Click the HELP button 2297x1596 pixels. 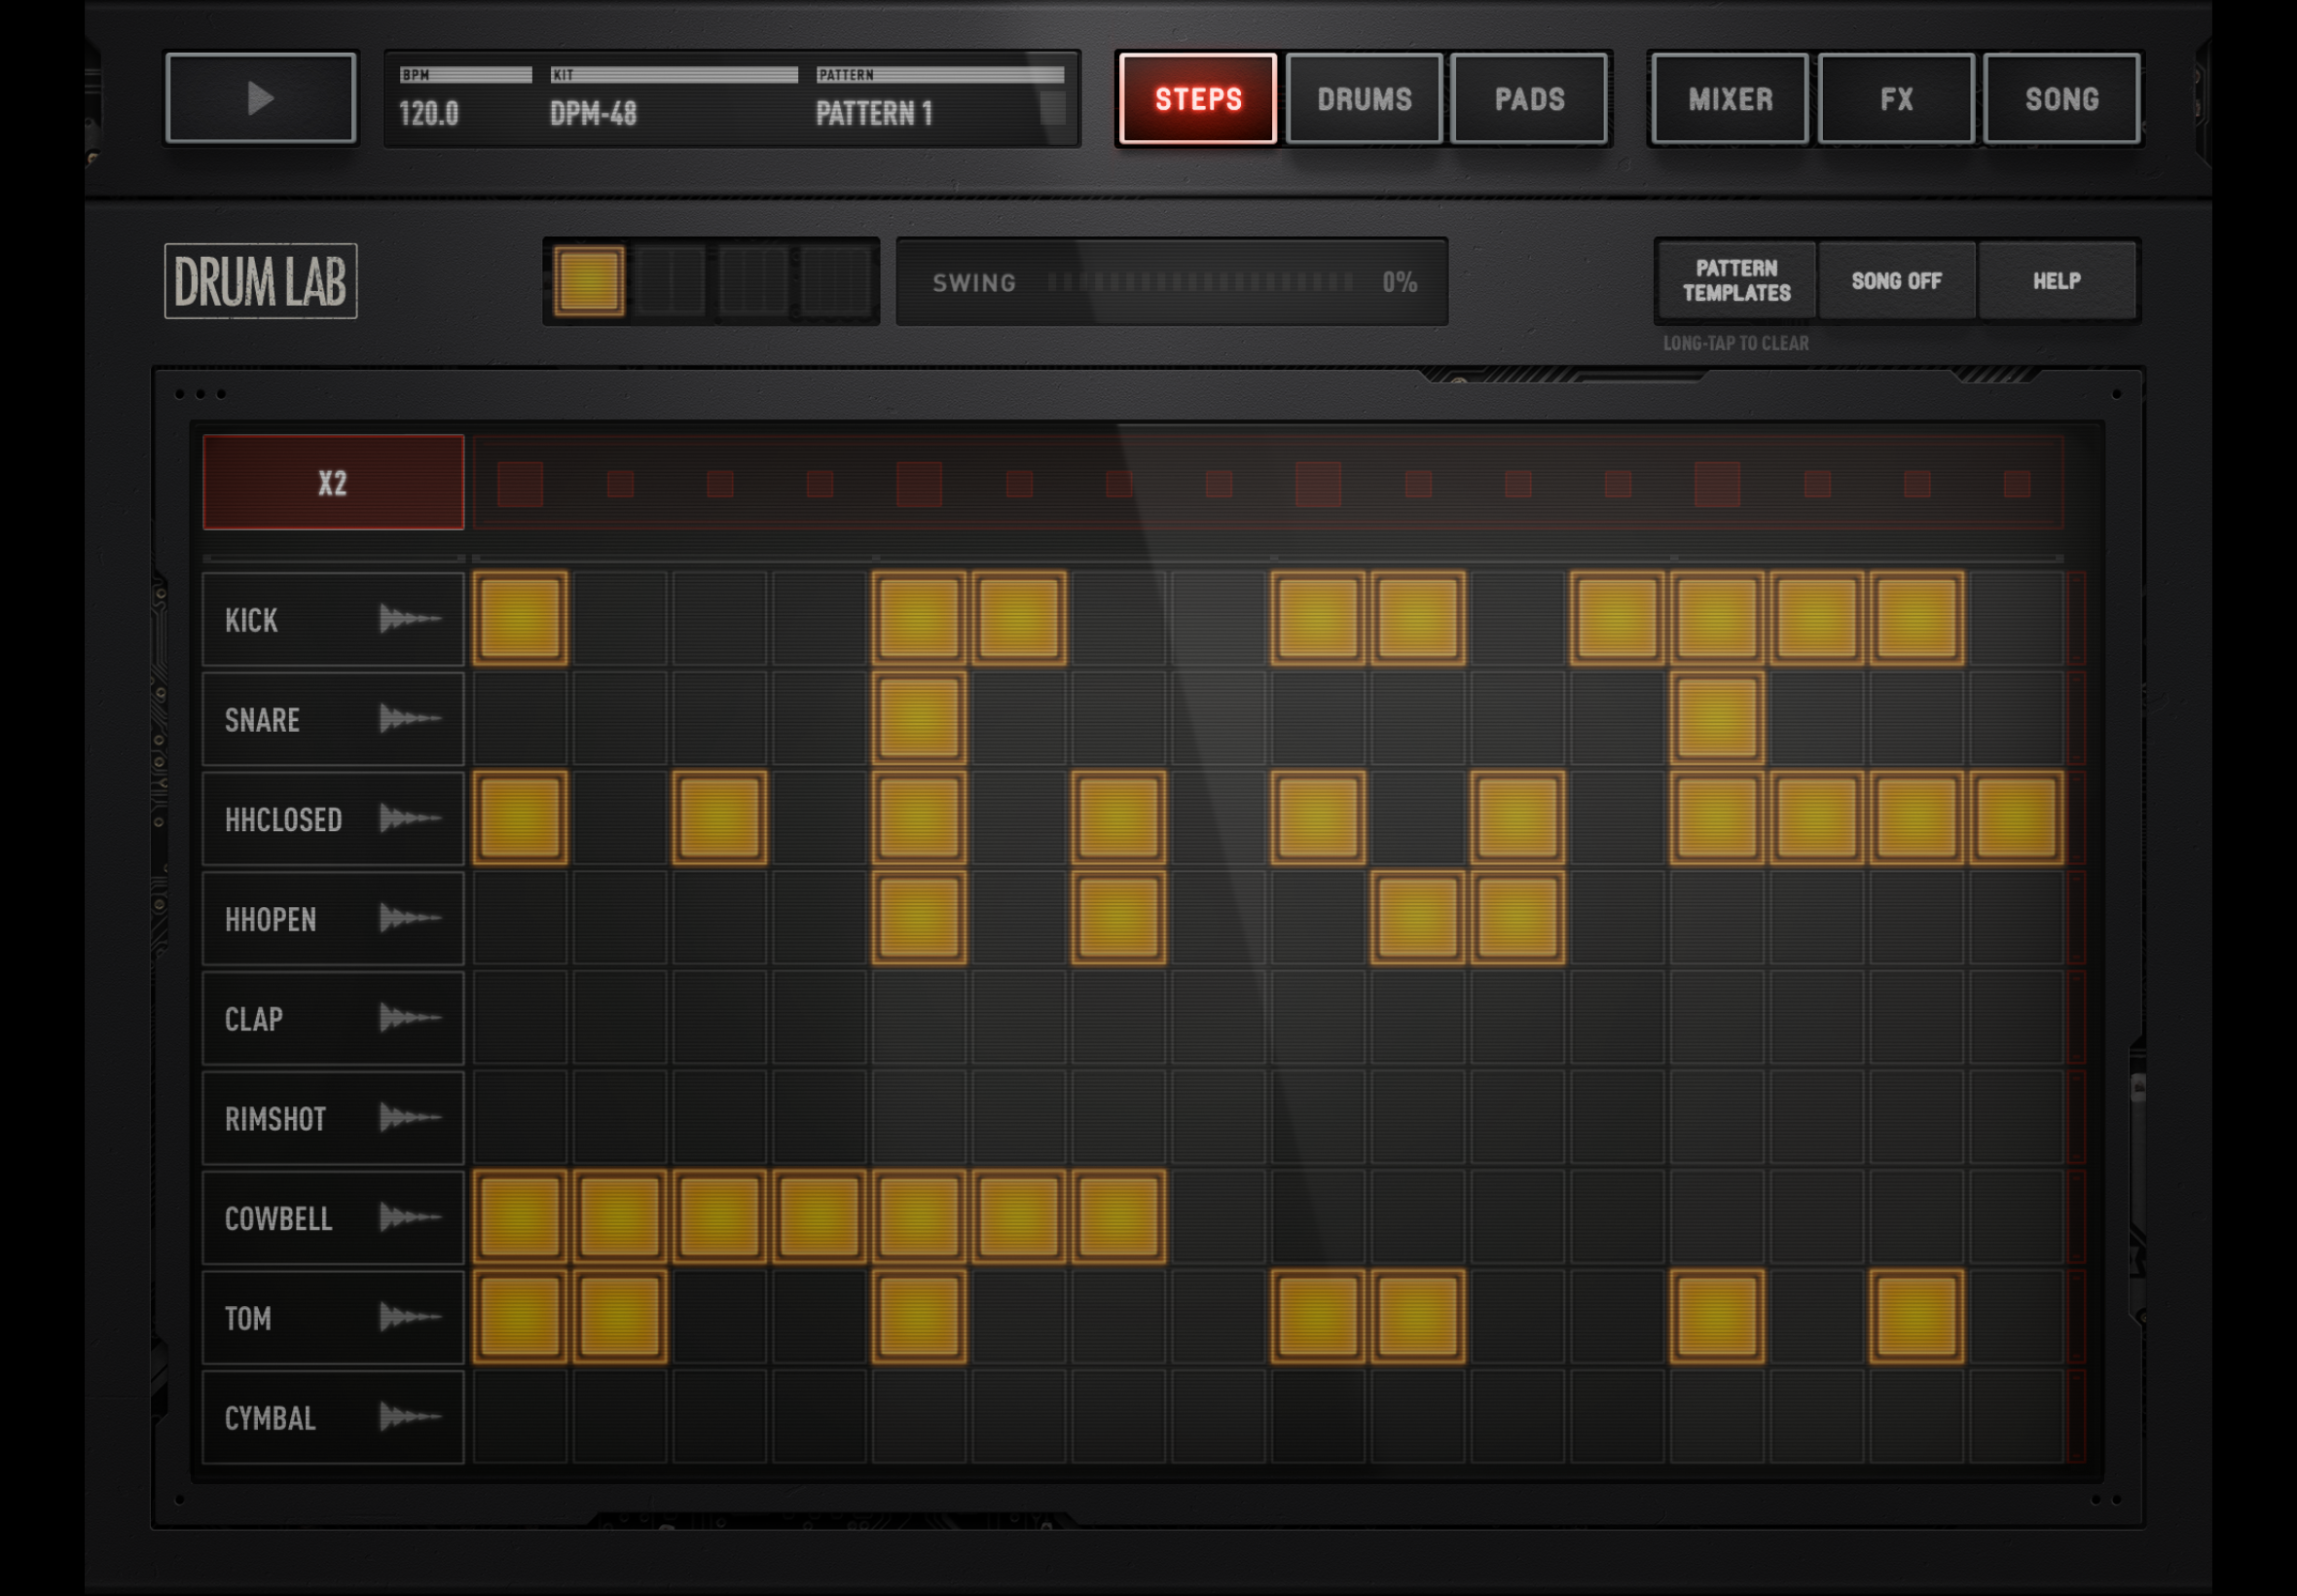pyautogui.click(x=2056, y=281)
